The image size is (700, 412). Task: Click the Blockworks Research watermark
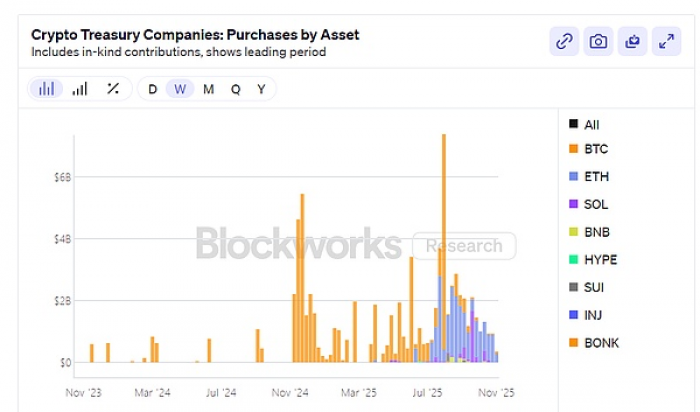pyautogui.click(x=355, y=245)
